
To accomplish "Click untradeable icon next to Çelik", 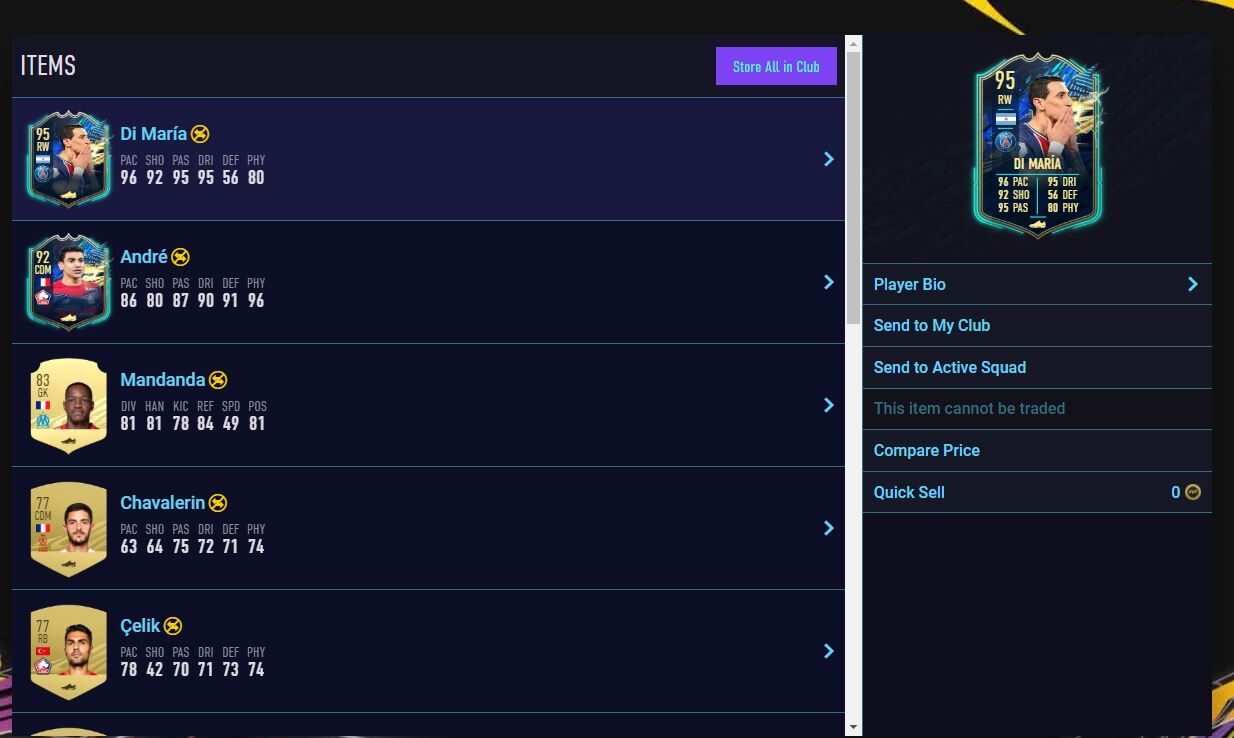I will click(x=173, y=626).
